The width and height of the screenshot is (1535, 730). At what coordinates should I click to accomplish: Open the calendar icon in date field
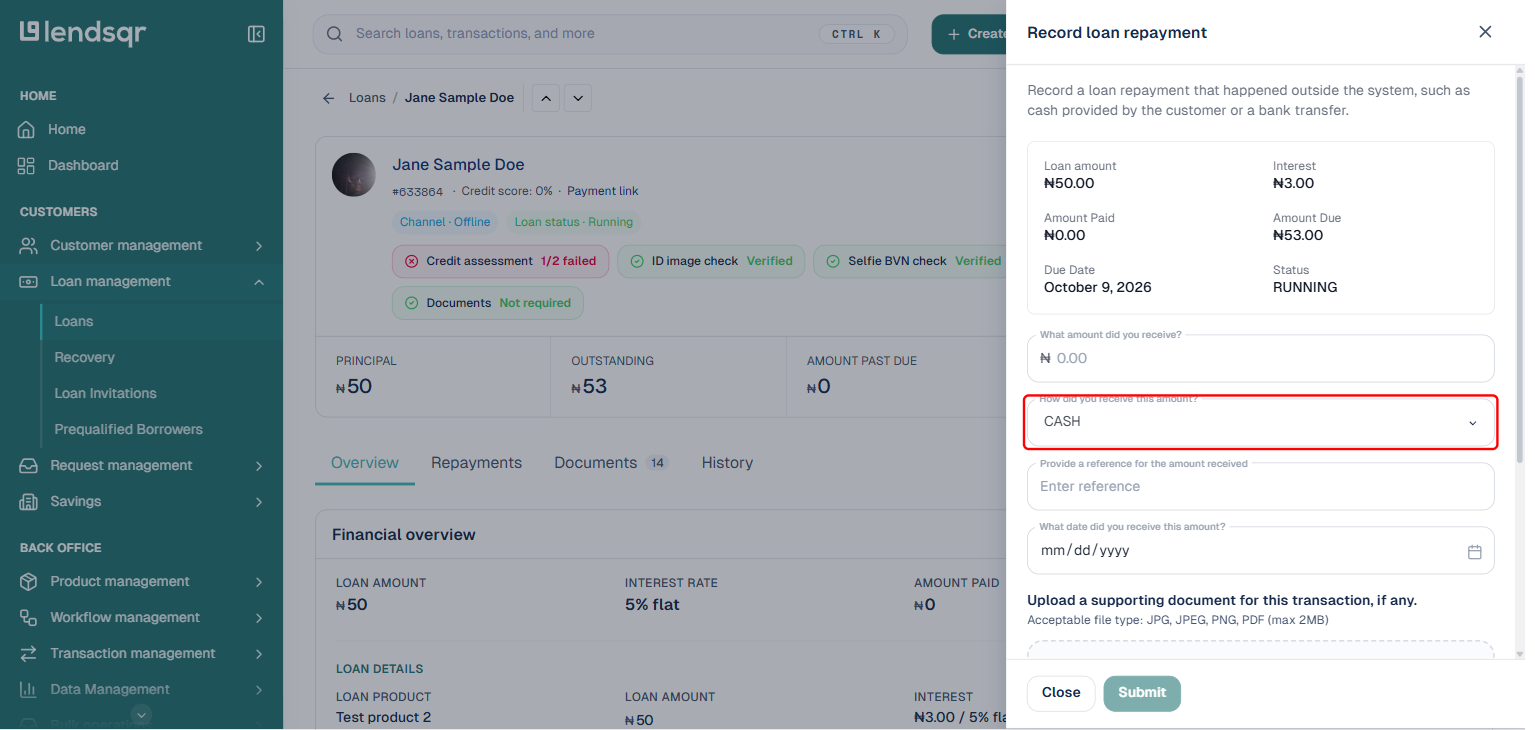pos(1474,551)
